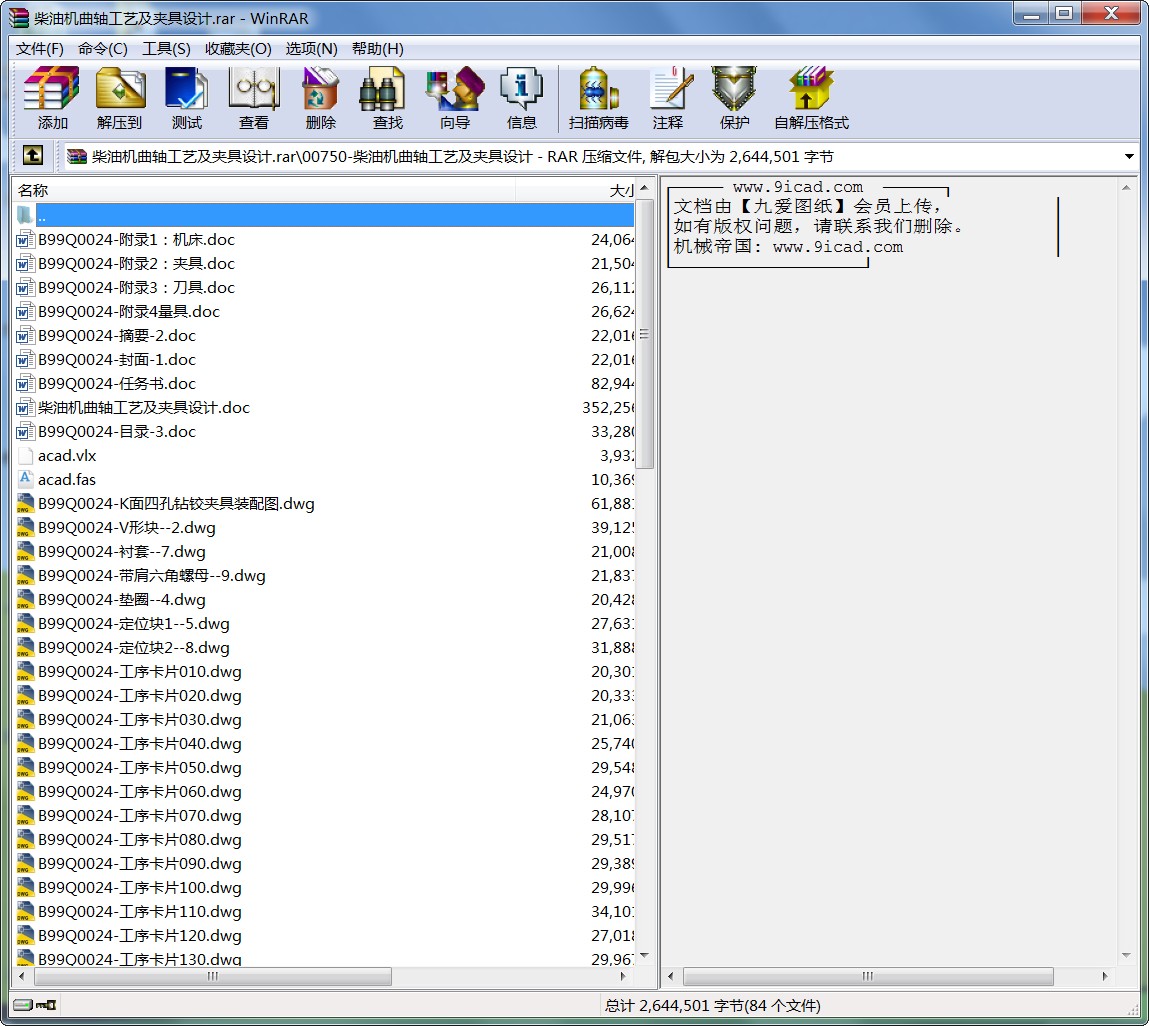Click Word icon of 任务书.doc

pos(25,383)
